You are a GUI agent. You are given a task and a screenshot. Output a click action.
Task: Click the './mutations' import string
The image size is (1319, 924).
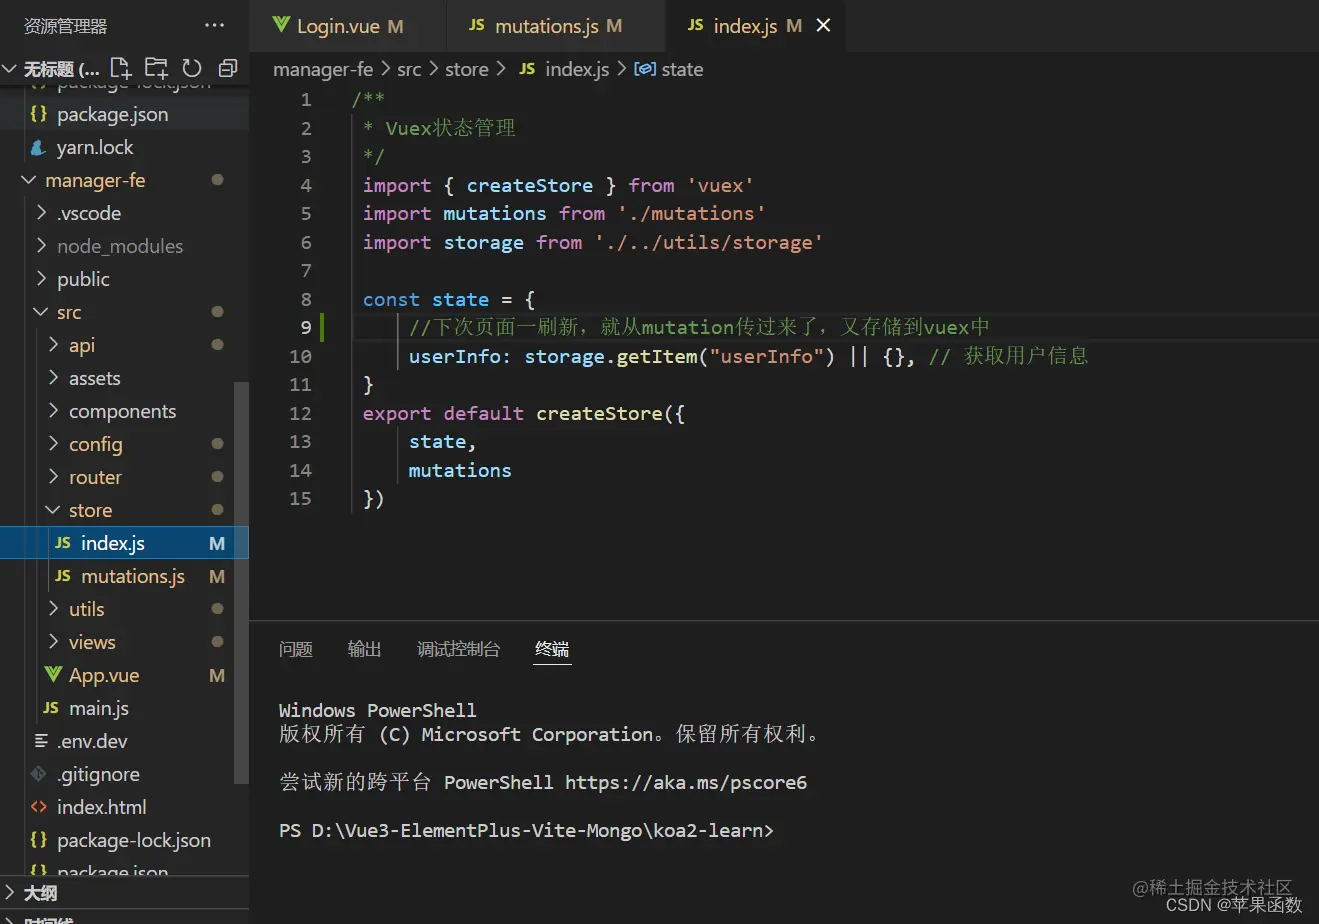(692, 213)
